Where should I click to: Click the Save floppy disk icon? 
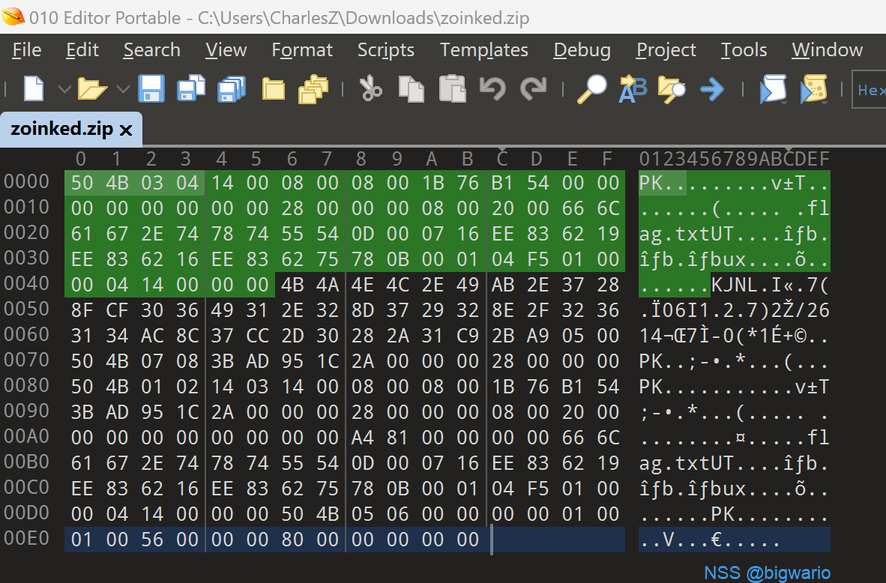pos(151,89)
